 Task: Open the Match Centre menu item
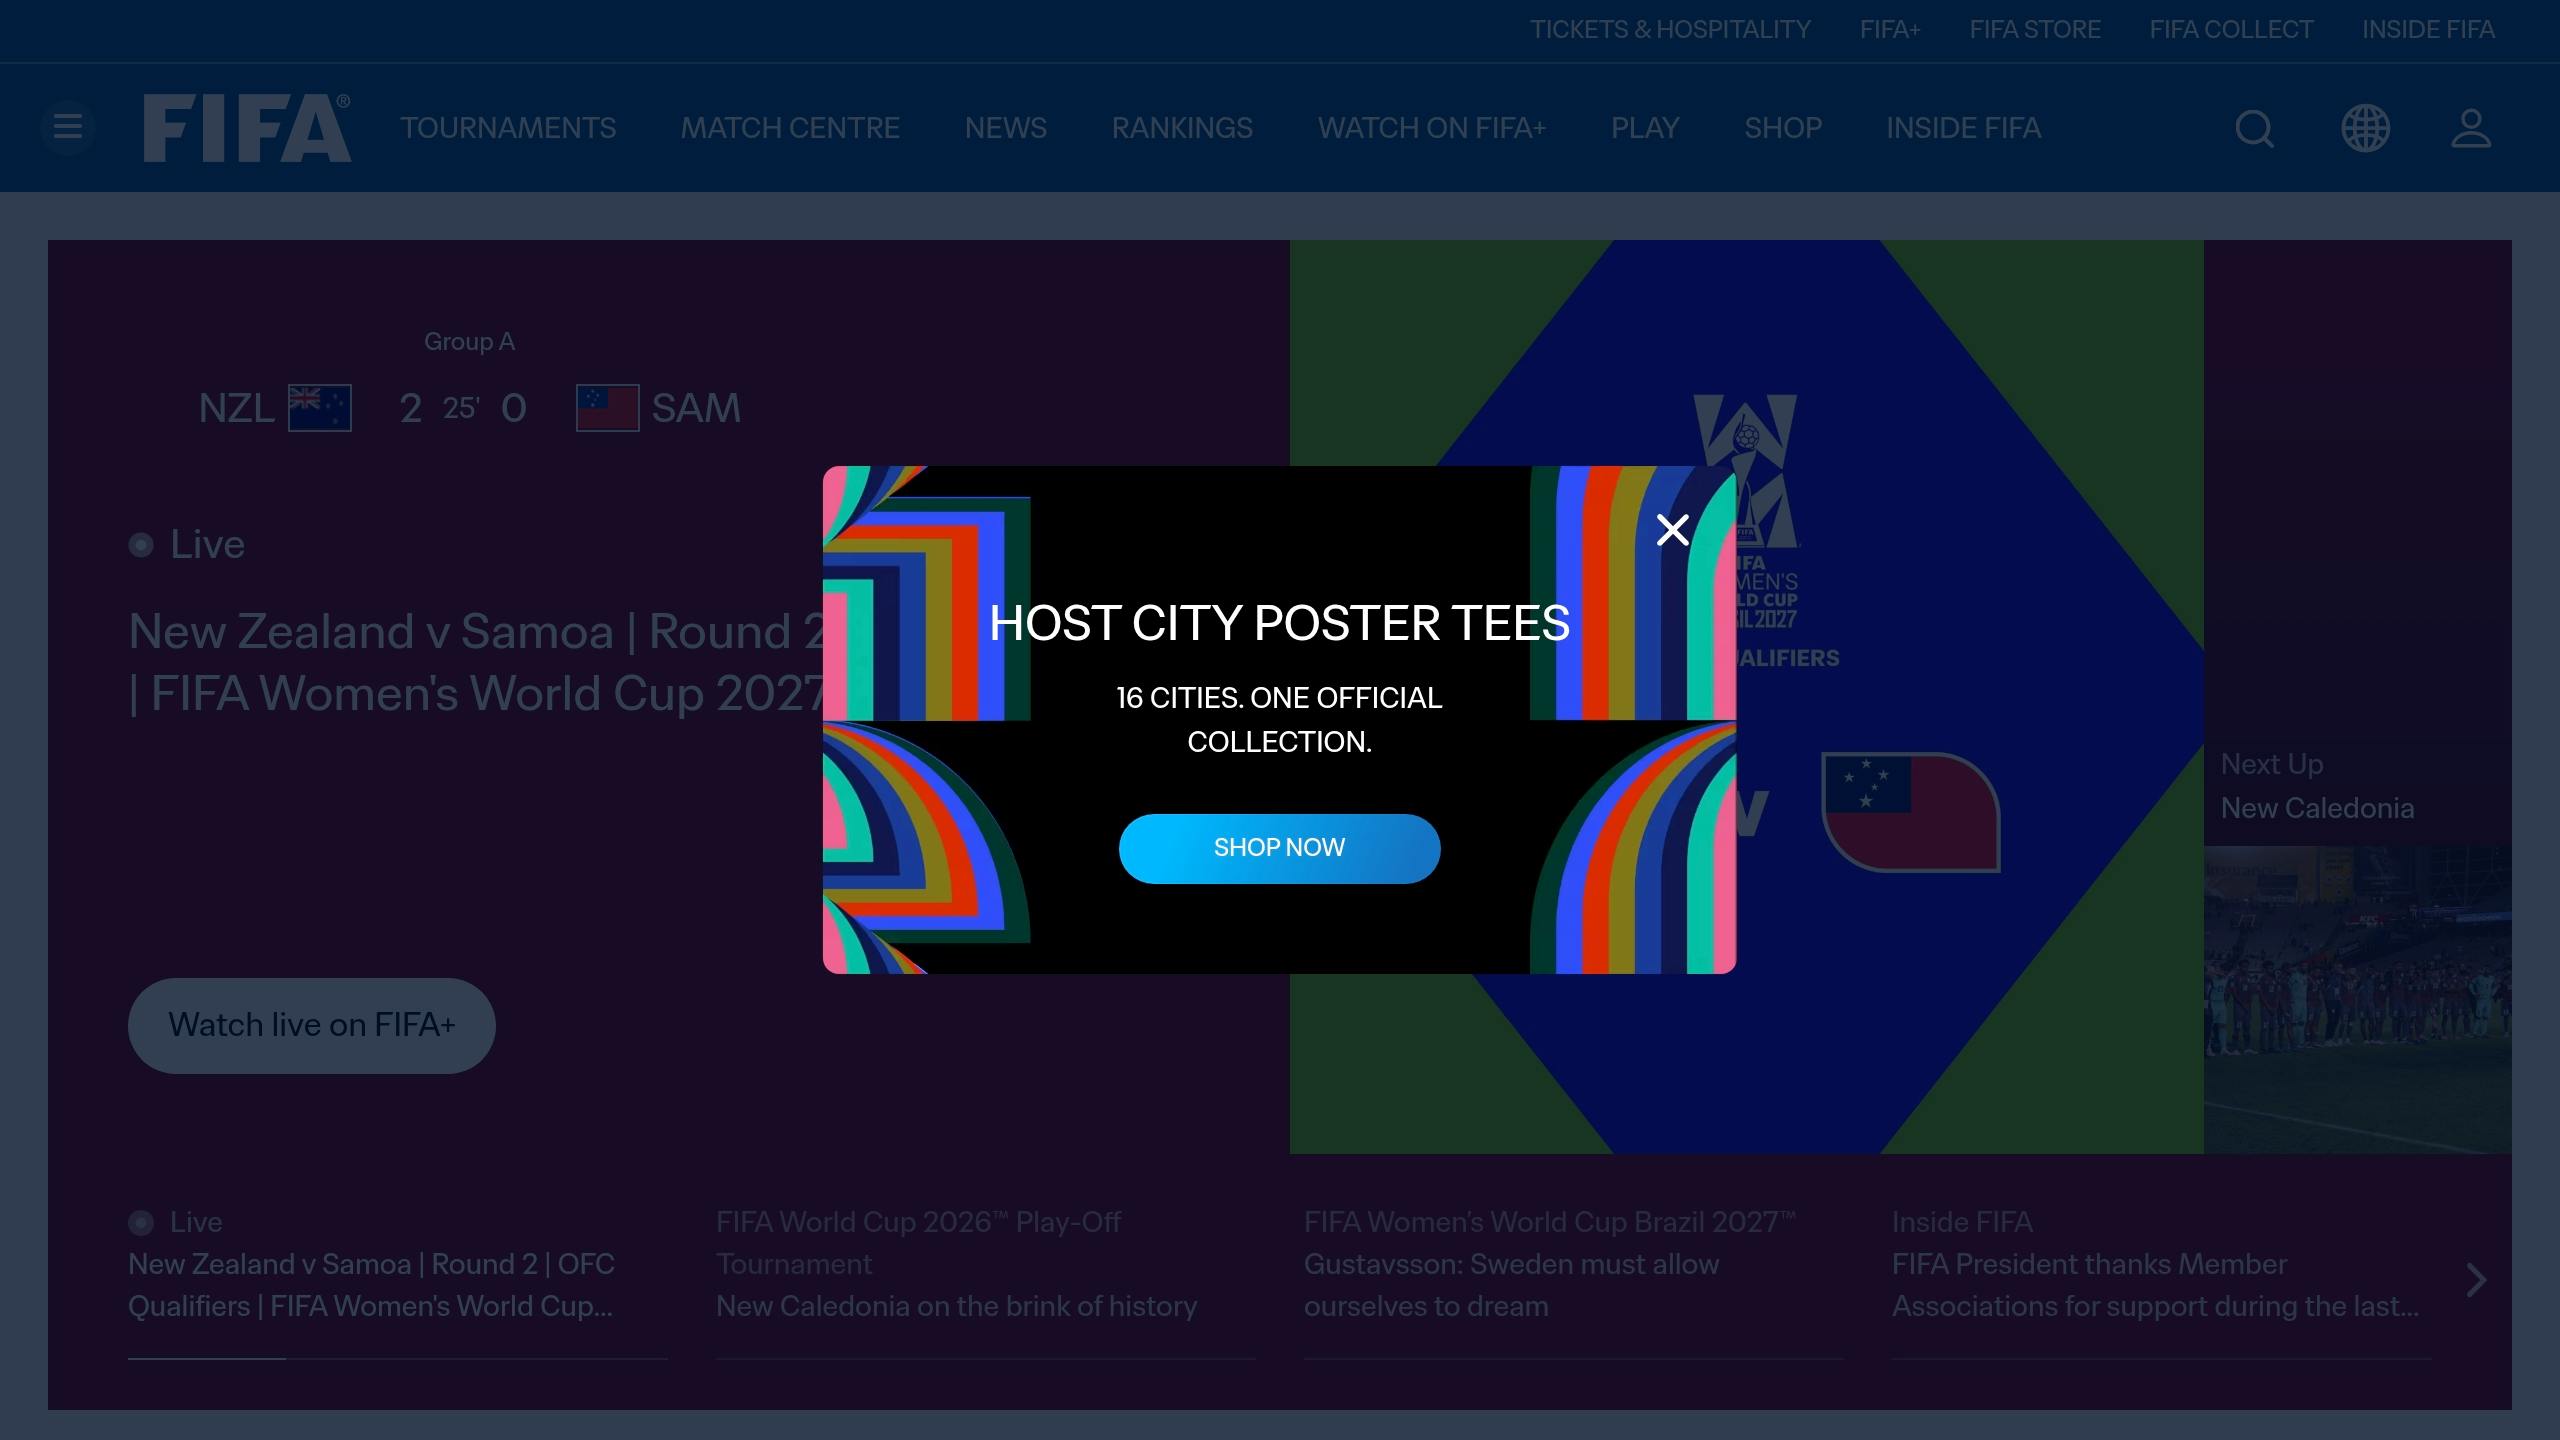pyautogui.click(x=790, y=128)
